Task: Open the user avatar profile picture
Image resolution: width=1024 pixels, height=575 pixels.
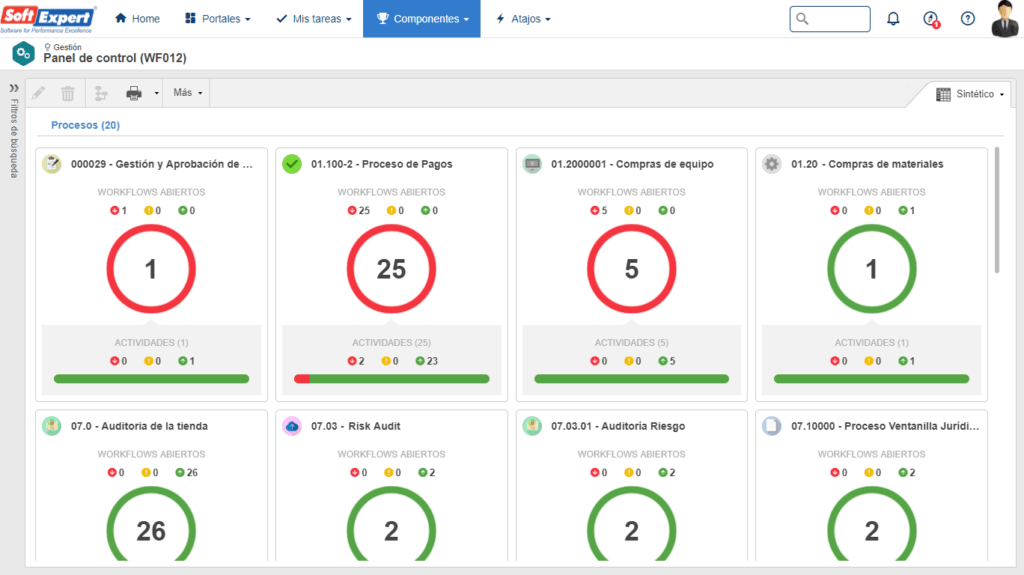Action: [1004, 19]
